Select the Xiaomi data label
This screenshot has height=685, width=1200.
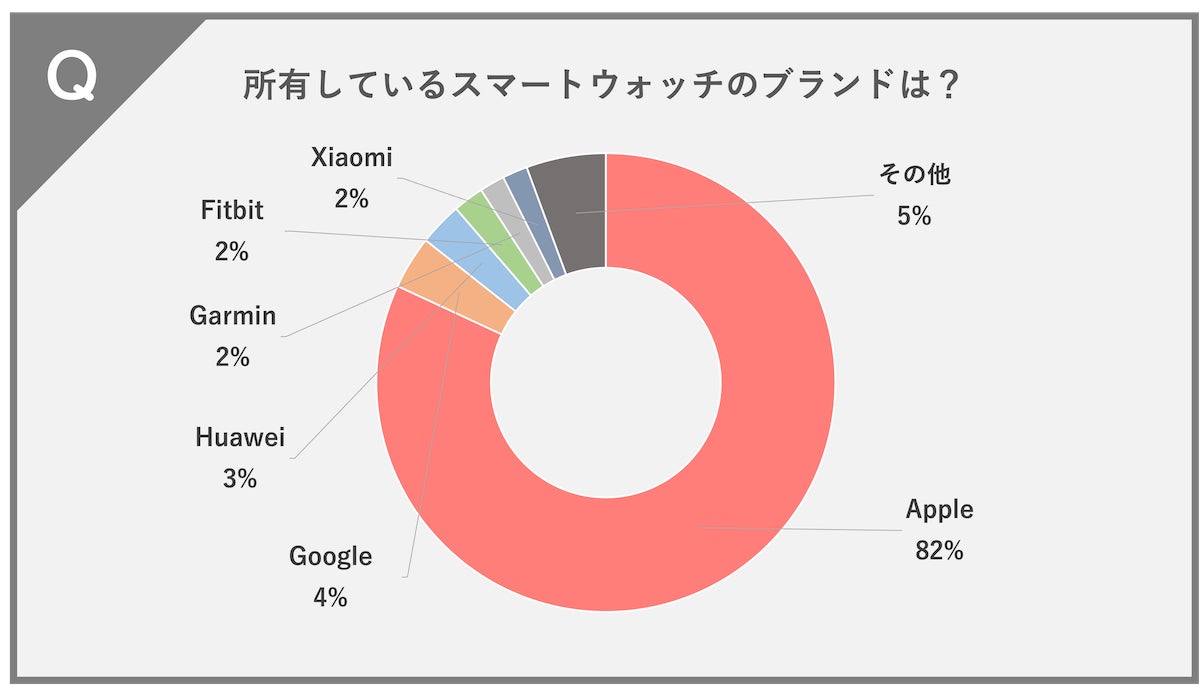point(351,158)
